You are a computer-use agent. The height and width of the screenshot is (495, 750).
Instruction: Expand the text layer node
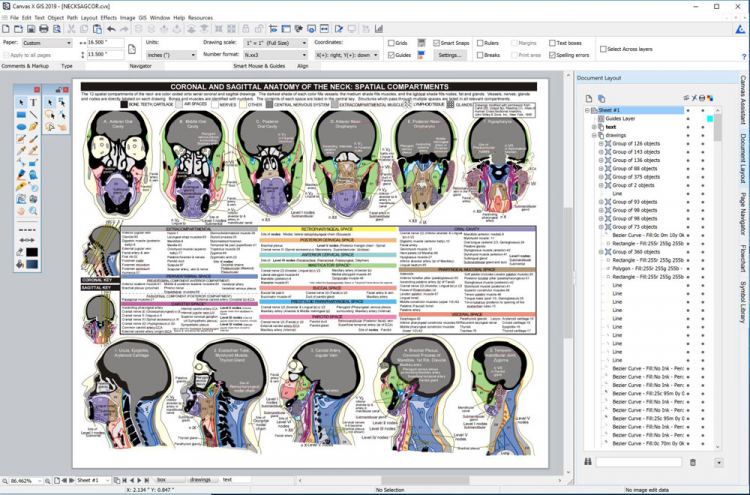click(594, 127)
